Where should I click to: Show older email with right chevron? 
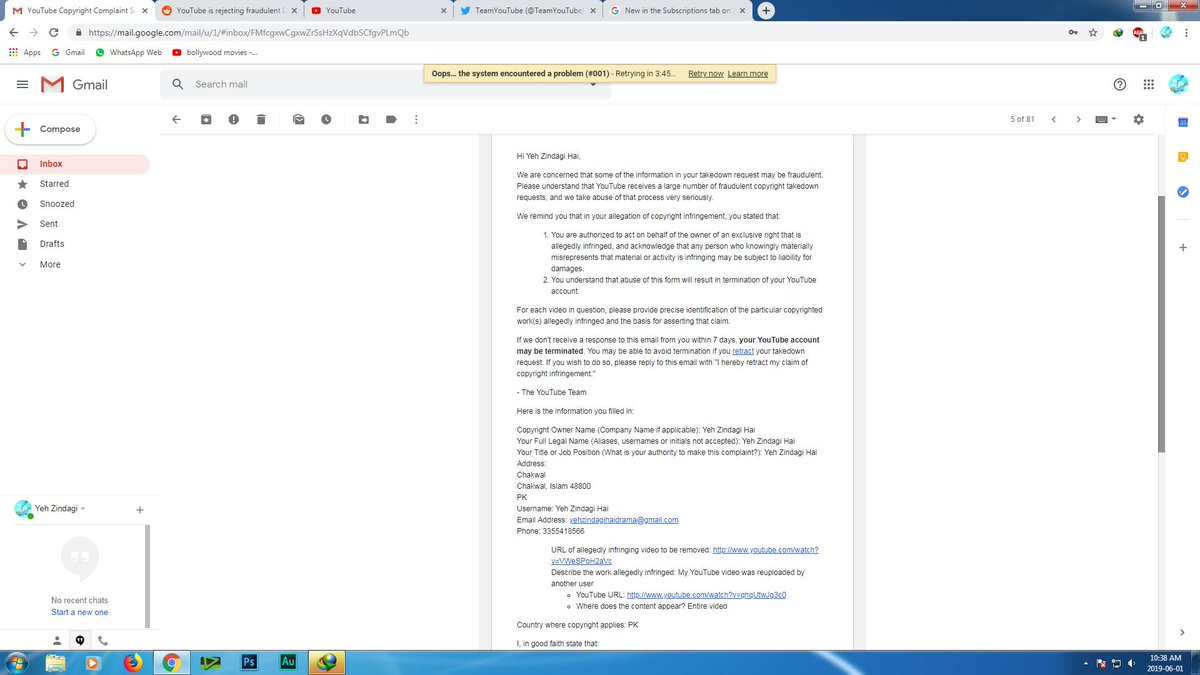click(x=1078, y=119)
